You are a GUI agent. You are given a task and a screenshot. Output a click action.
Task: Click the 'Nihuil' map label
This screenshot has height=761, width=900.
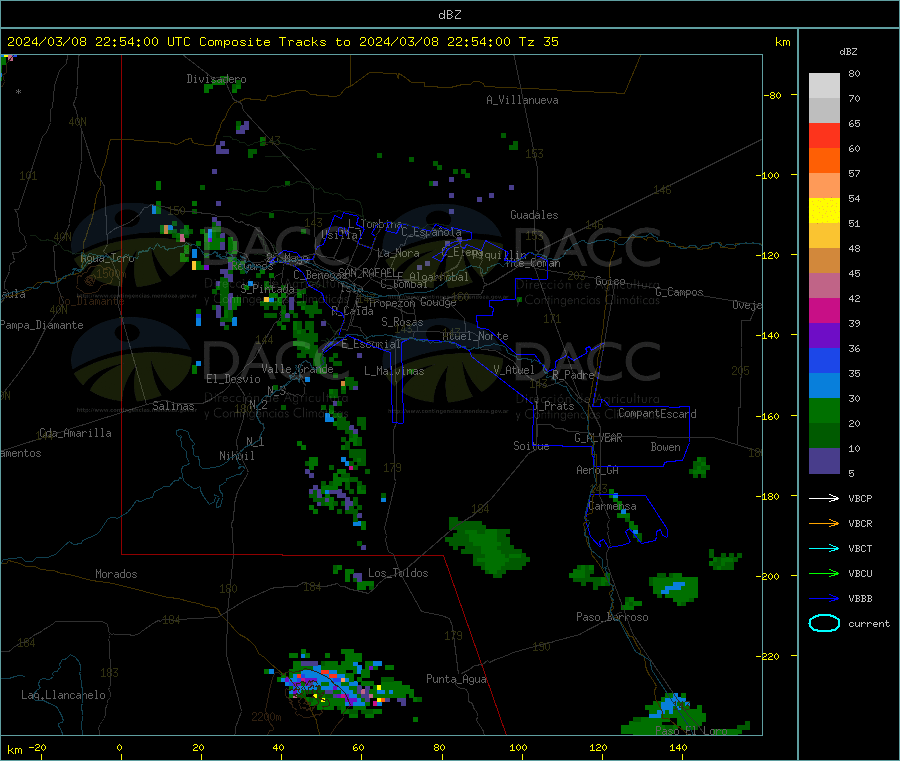coord(236,456)
